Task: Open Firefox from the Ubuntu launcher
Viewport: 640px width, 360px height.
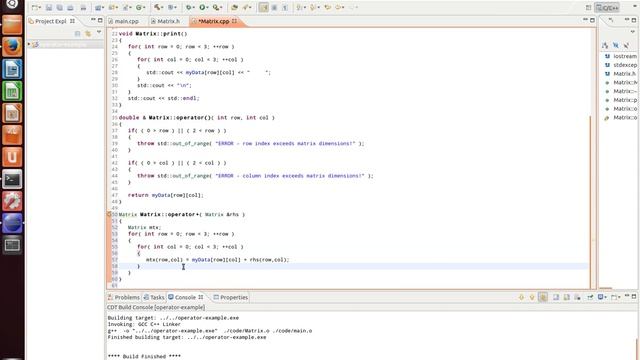Action: click(12, 47)
